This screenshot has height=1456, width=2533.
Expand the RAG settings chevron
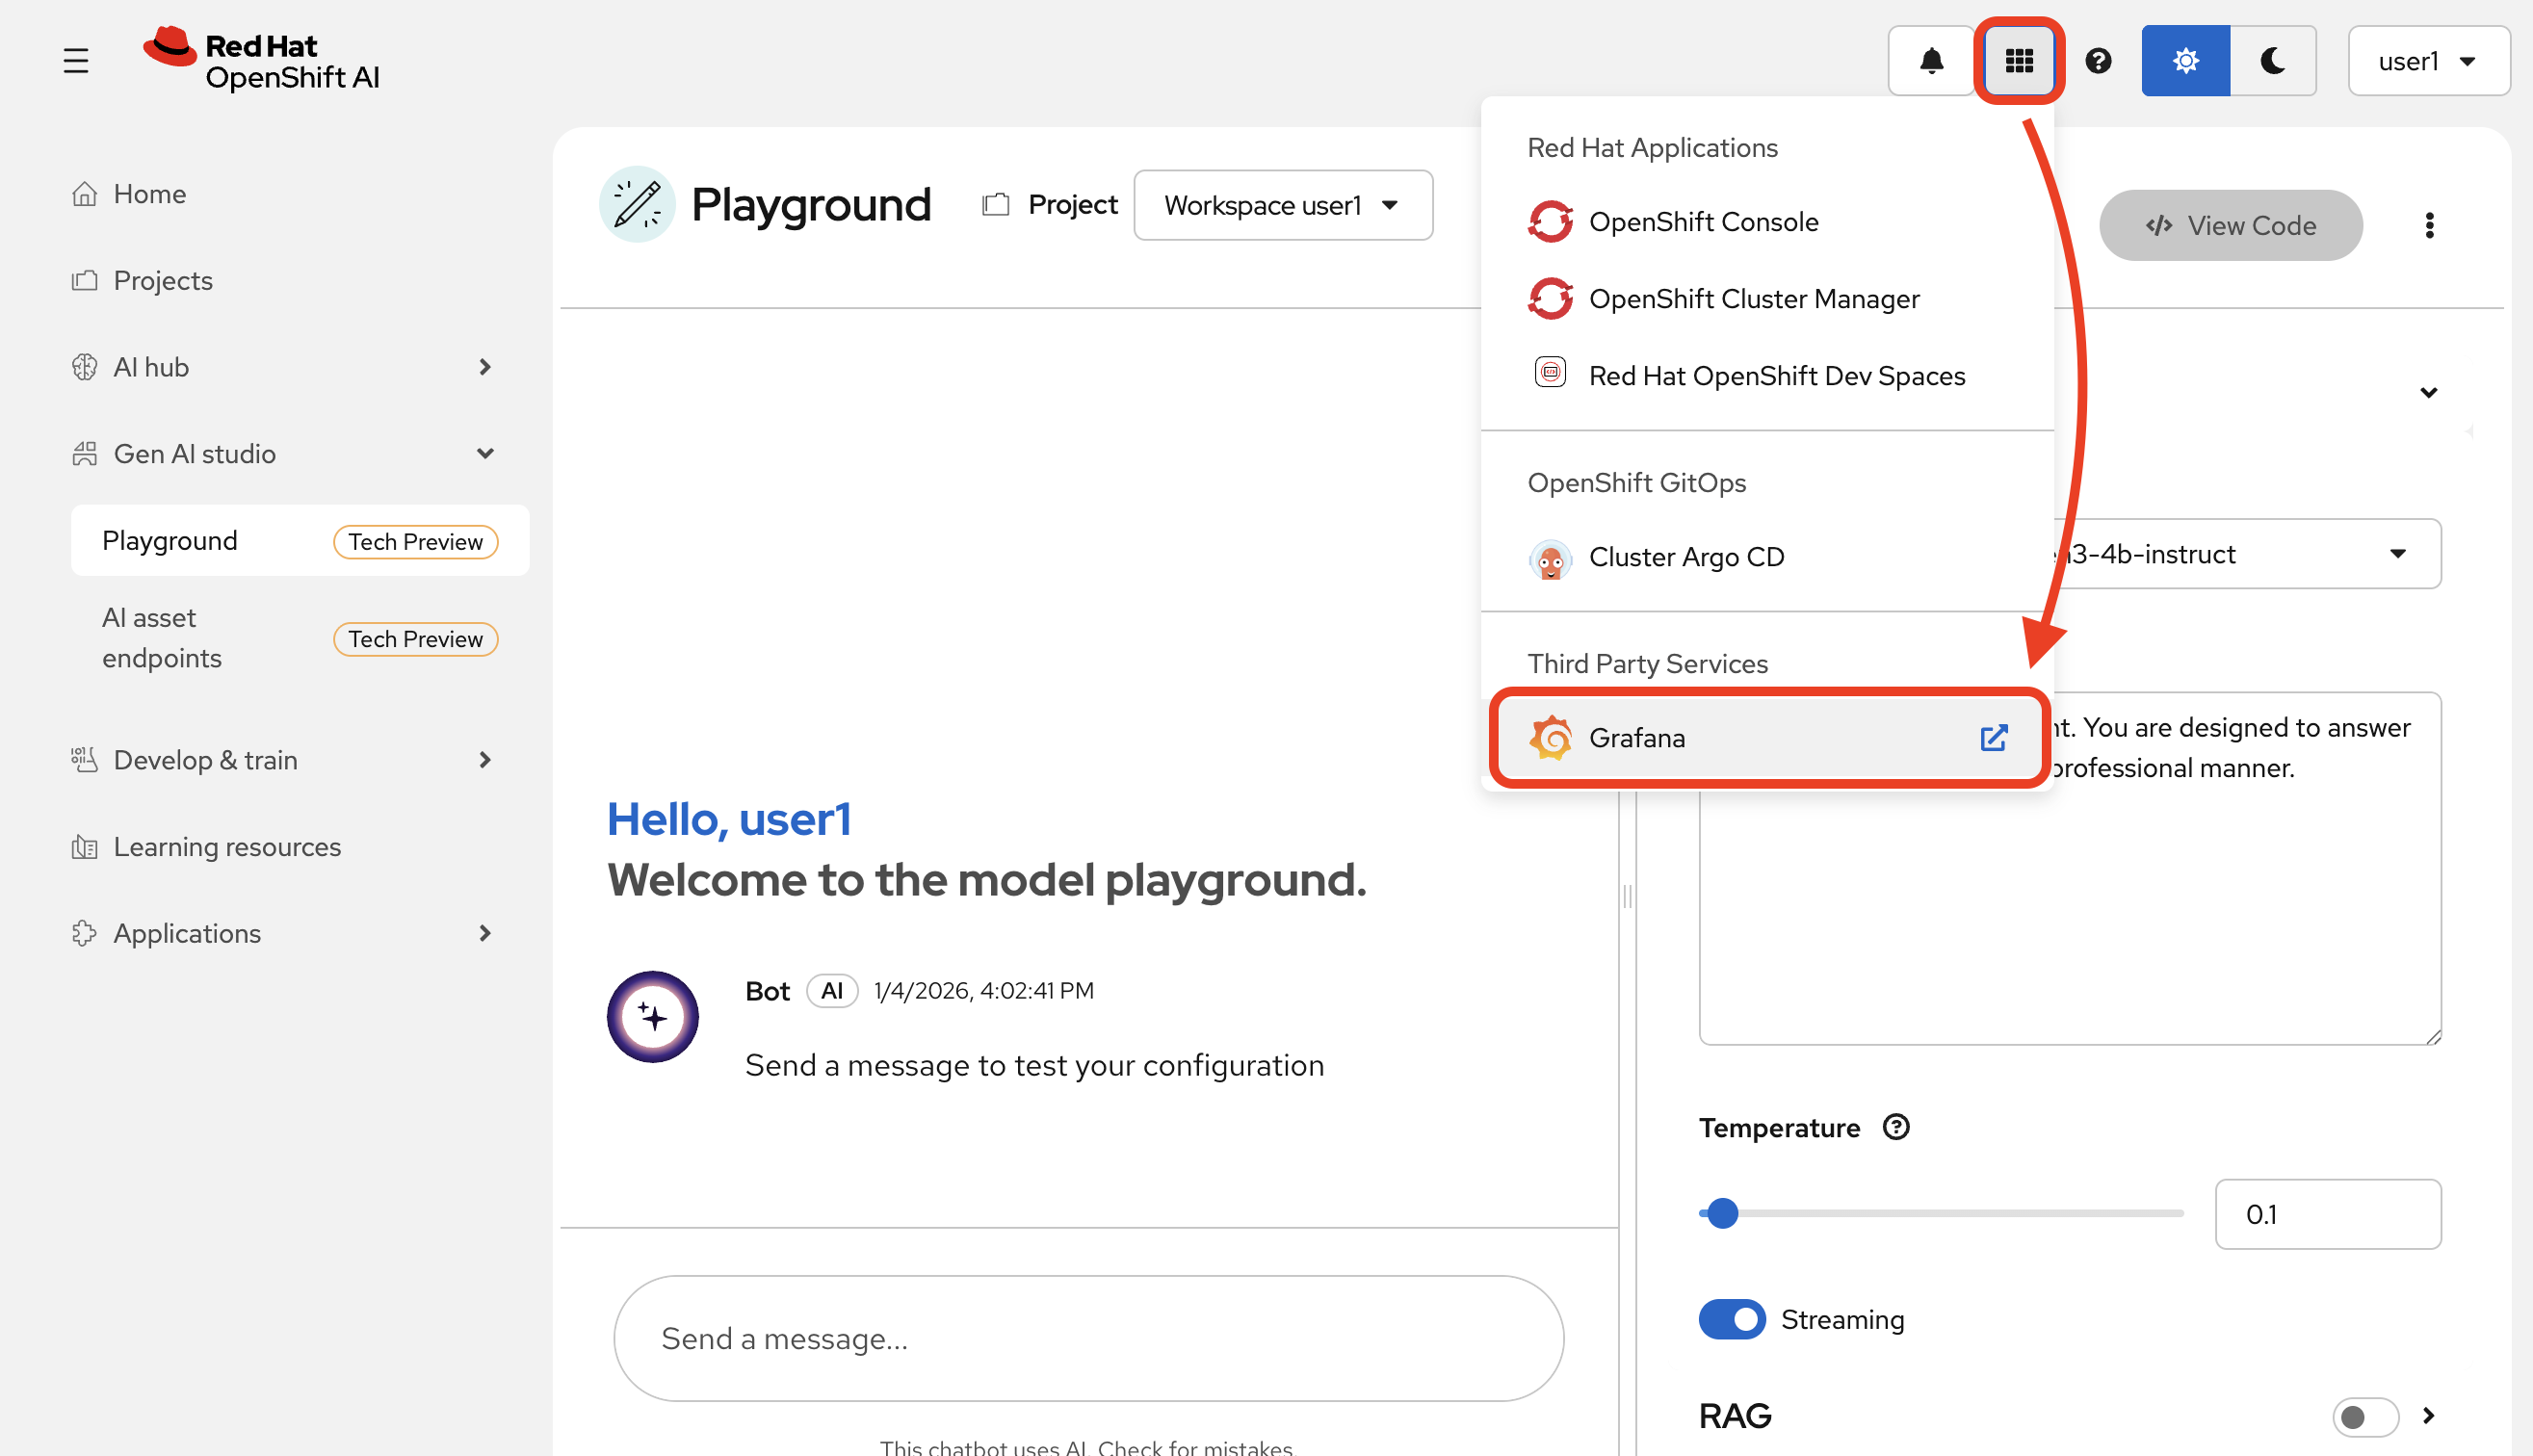[2429, 1416]
